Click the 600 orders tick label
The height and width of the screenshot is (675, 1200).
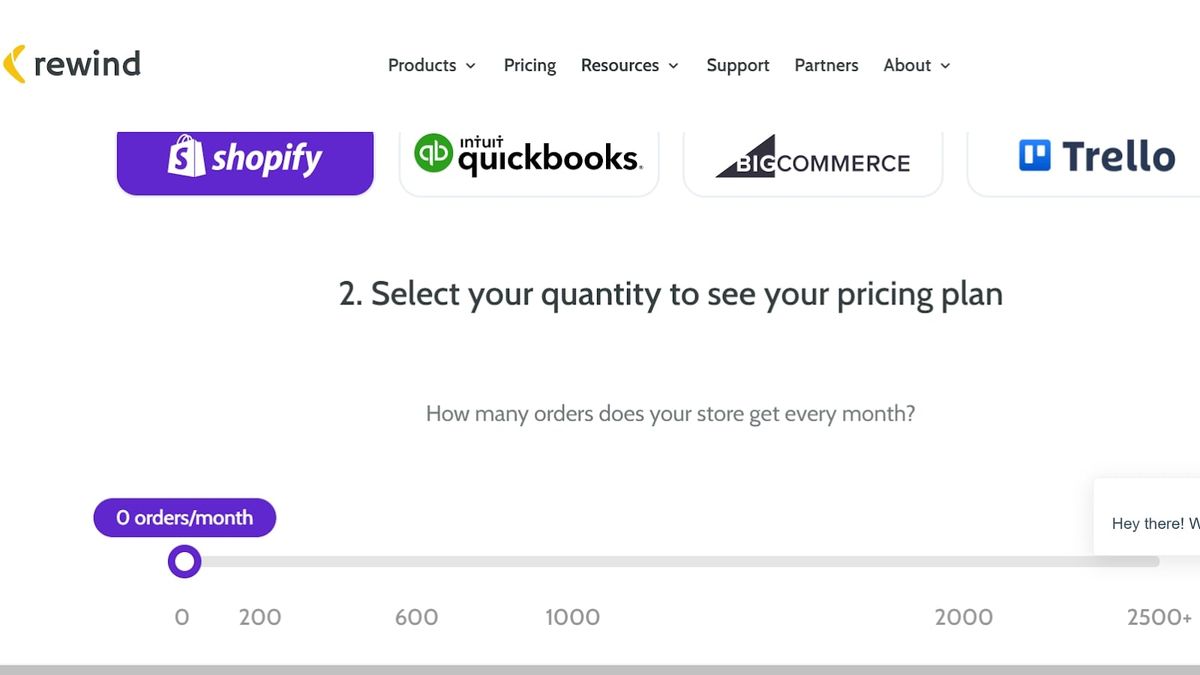(x=416, y=617)
